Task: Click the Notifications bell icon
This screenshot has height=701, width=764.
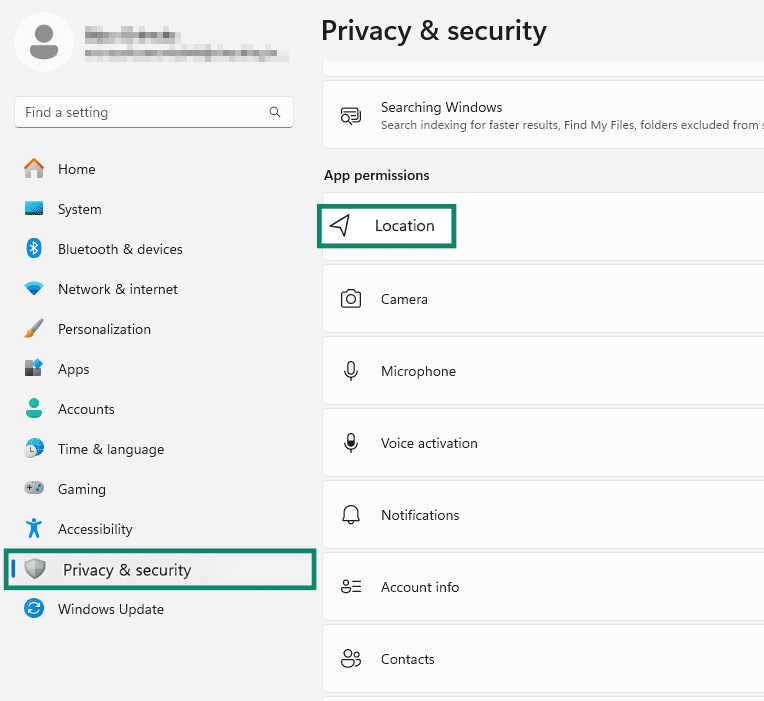Action: click(x=351, y=514)
